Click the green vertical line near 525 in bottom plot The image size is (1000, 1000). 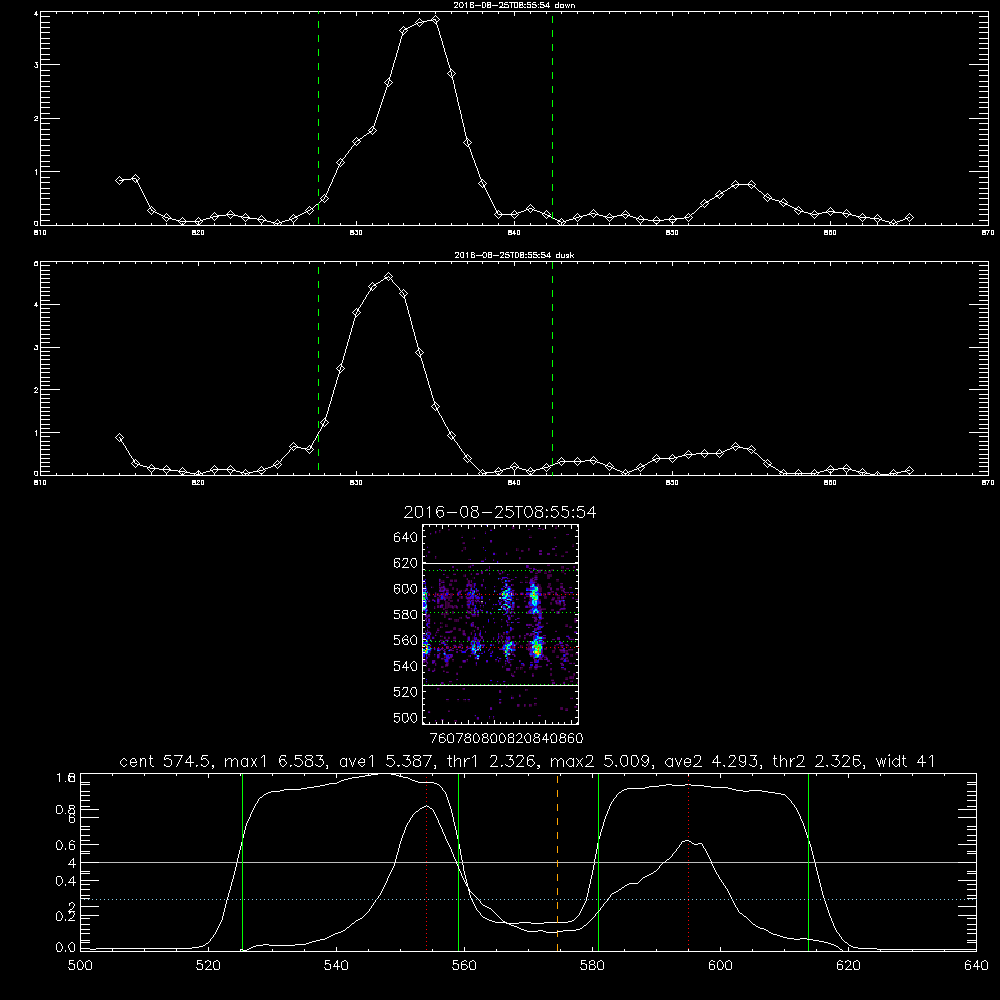242,863
